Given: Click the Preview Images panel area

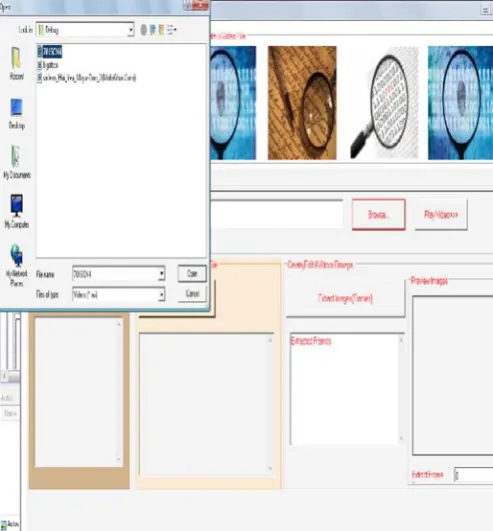Looking at the screenshot, I should click(x=453, y=375).
